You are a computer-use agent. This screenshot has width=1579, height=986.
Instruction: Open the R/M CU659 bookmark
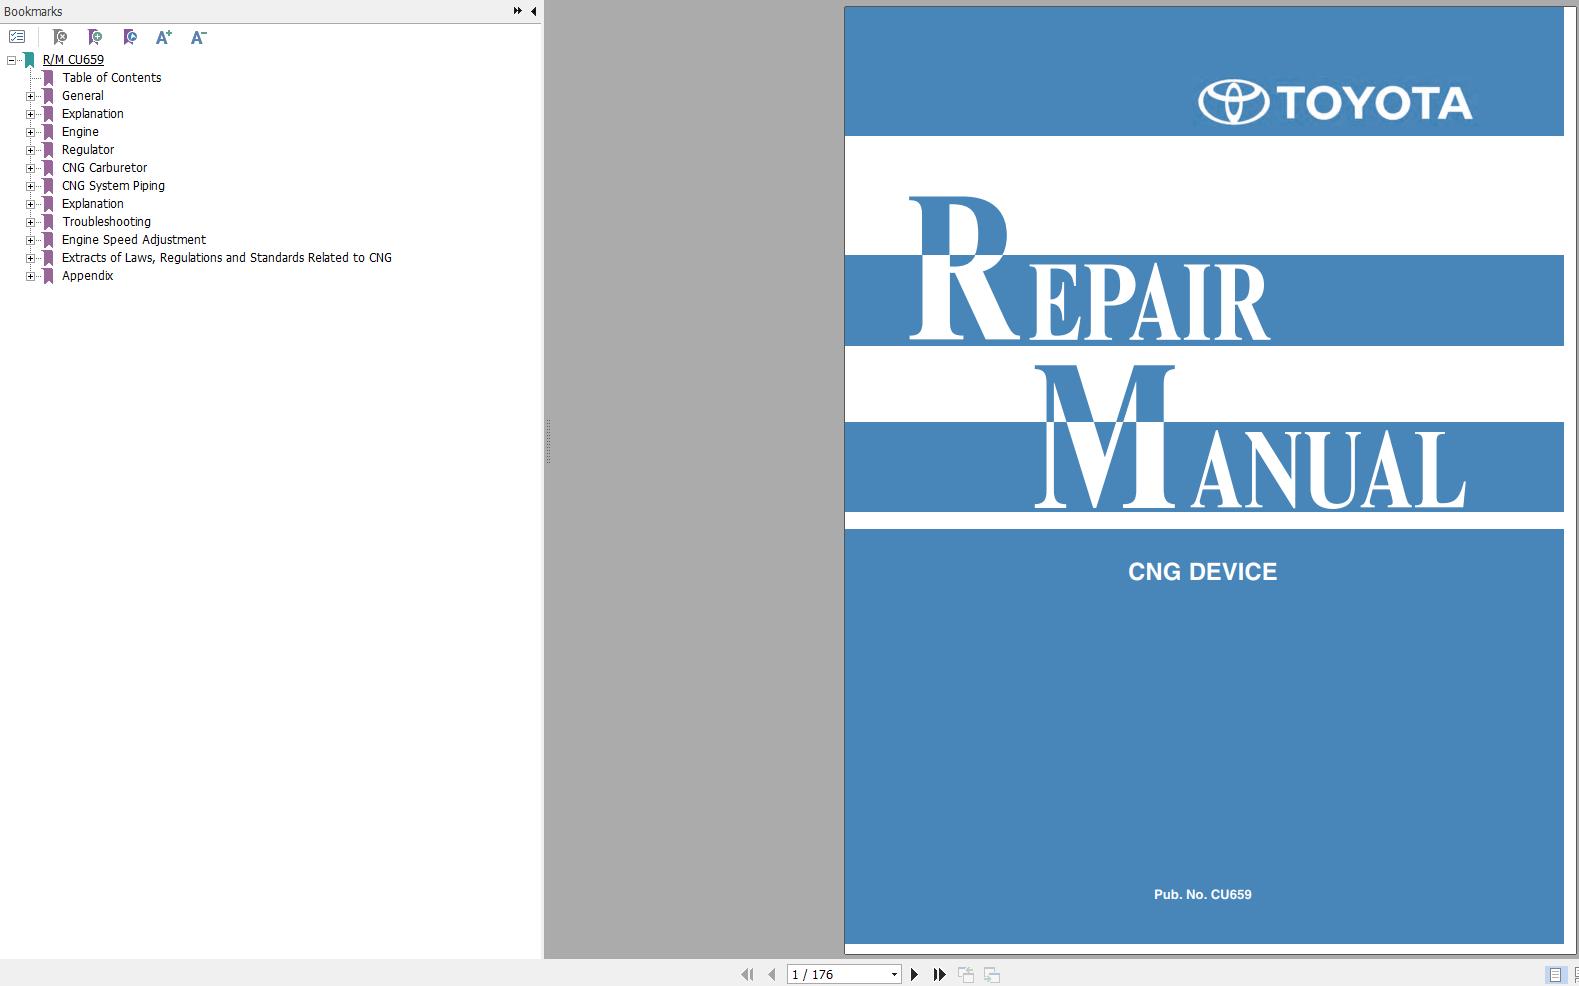click(x=73, y=60)
